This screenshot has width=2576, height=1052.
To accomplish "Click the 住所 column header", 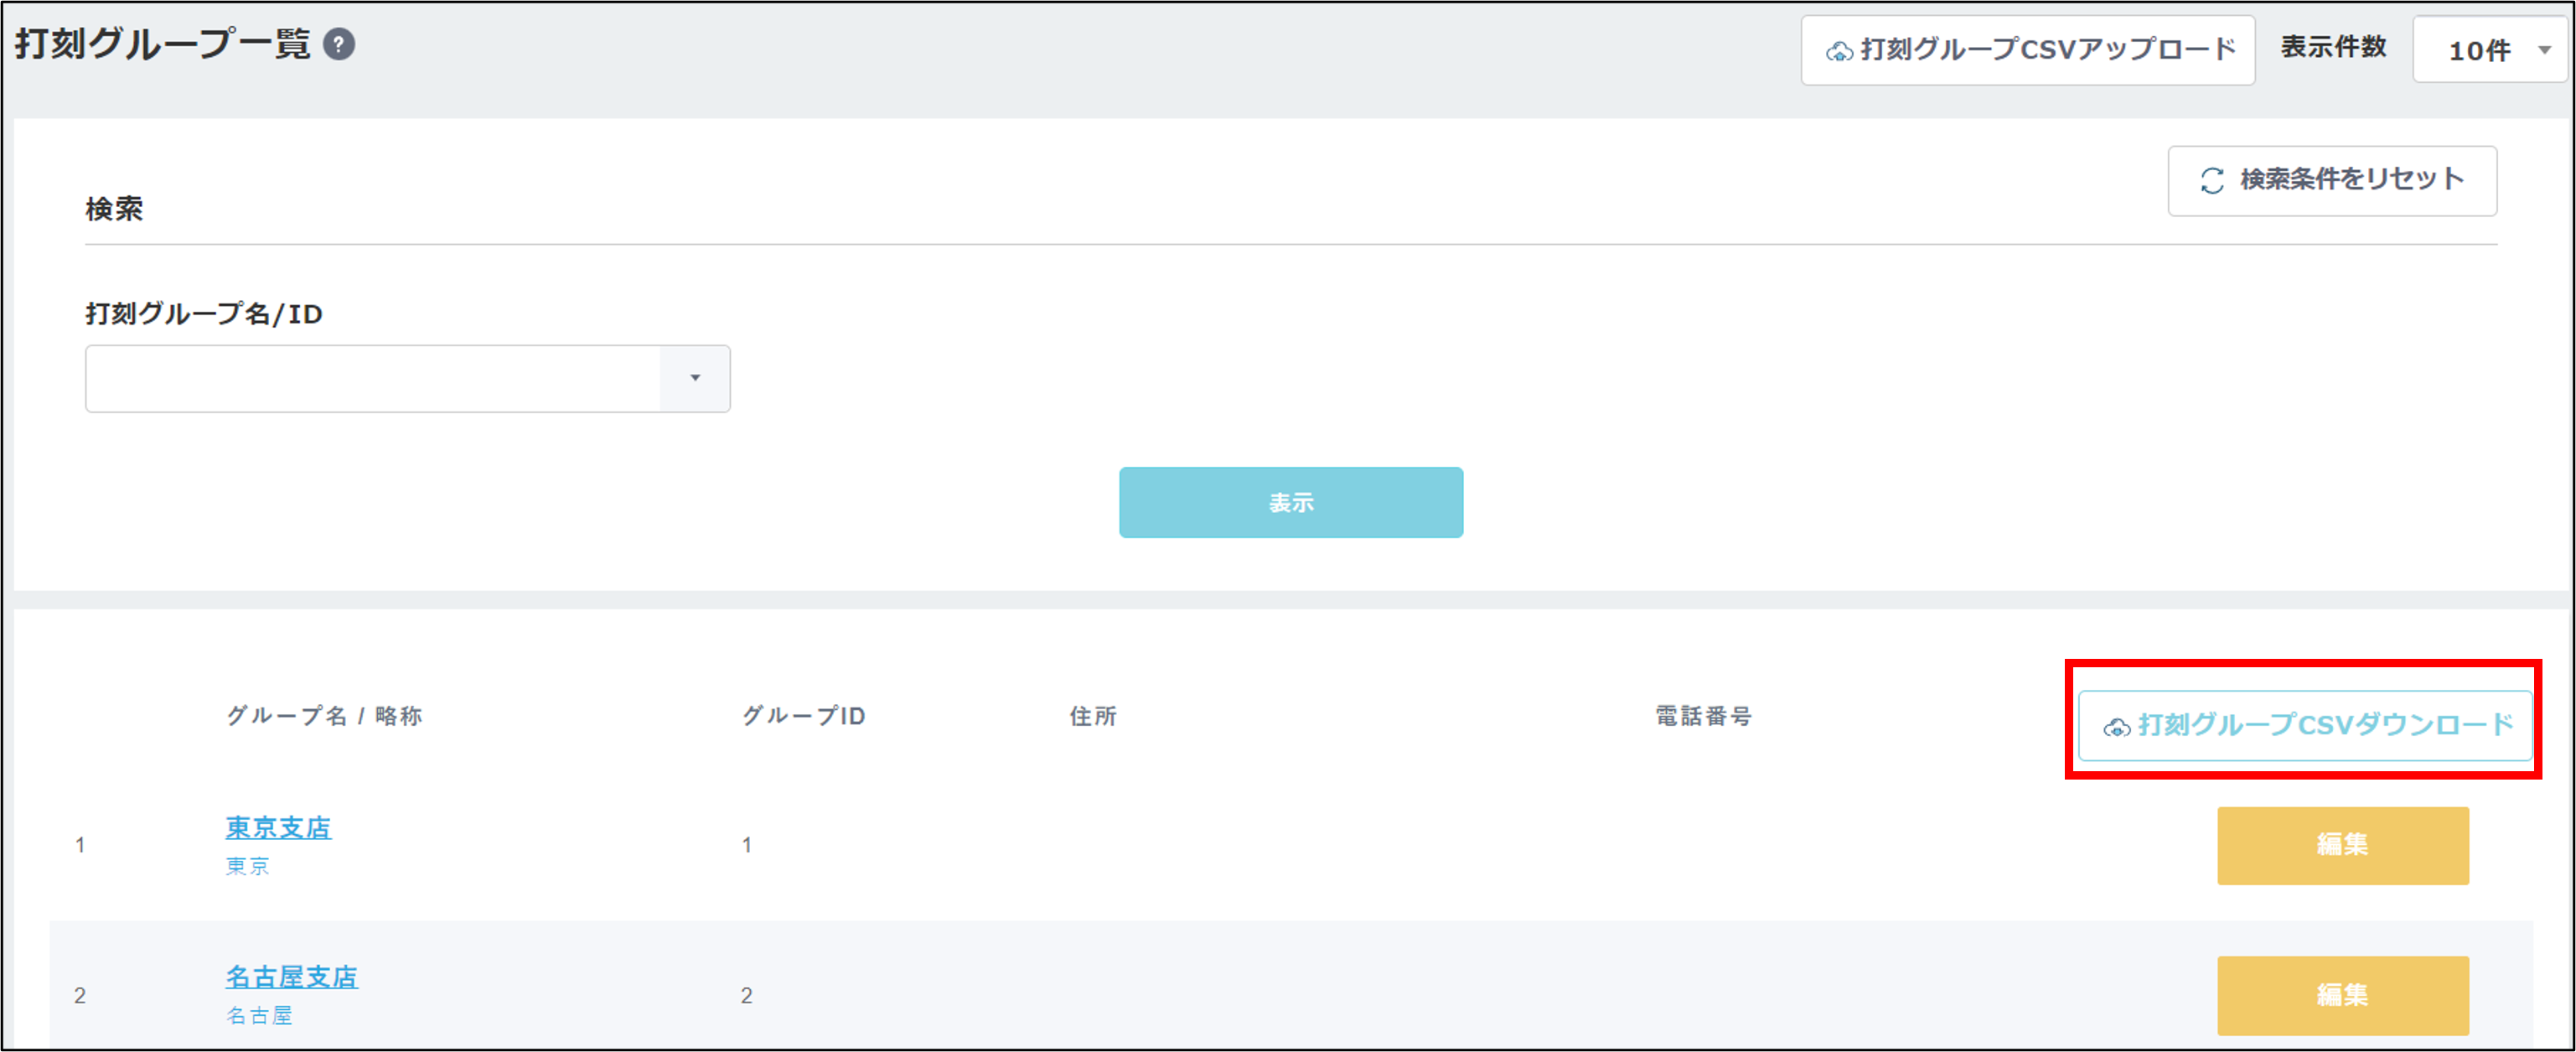I will 1092,715.
